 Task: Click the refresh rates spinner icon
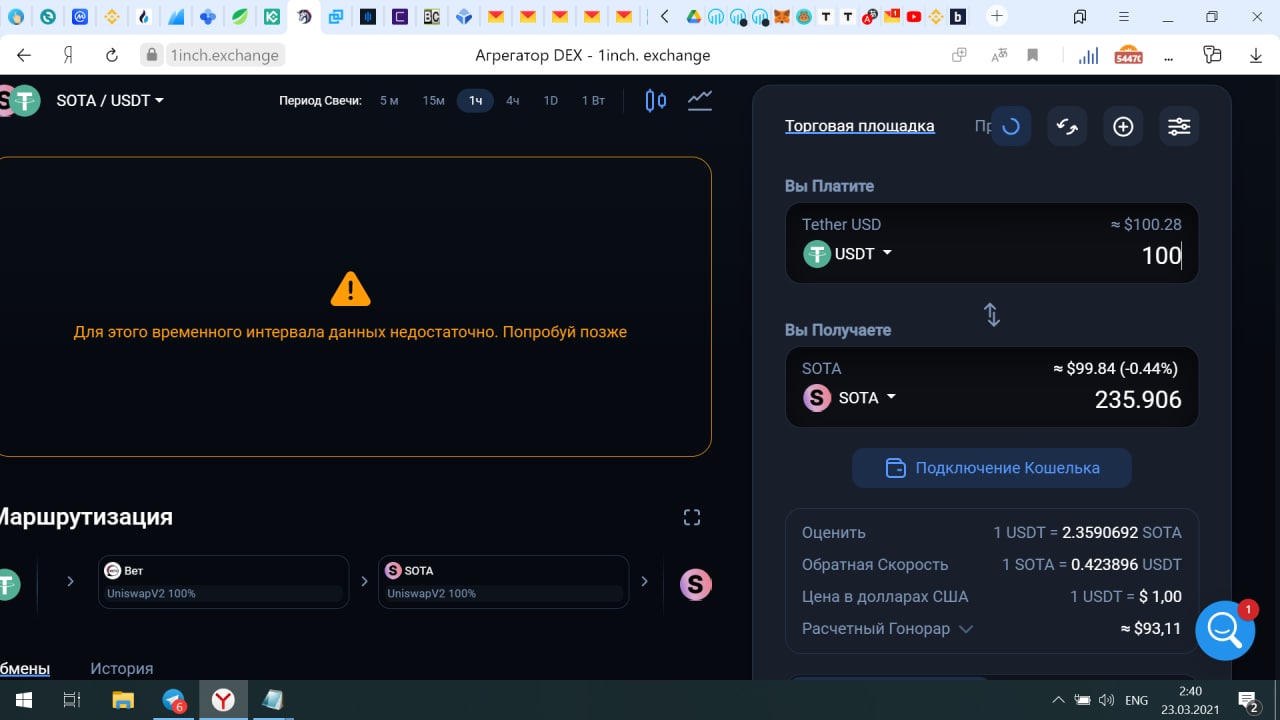click(x=1011, y=127)
